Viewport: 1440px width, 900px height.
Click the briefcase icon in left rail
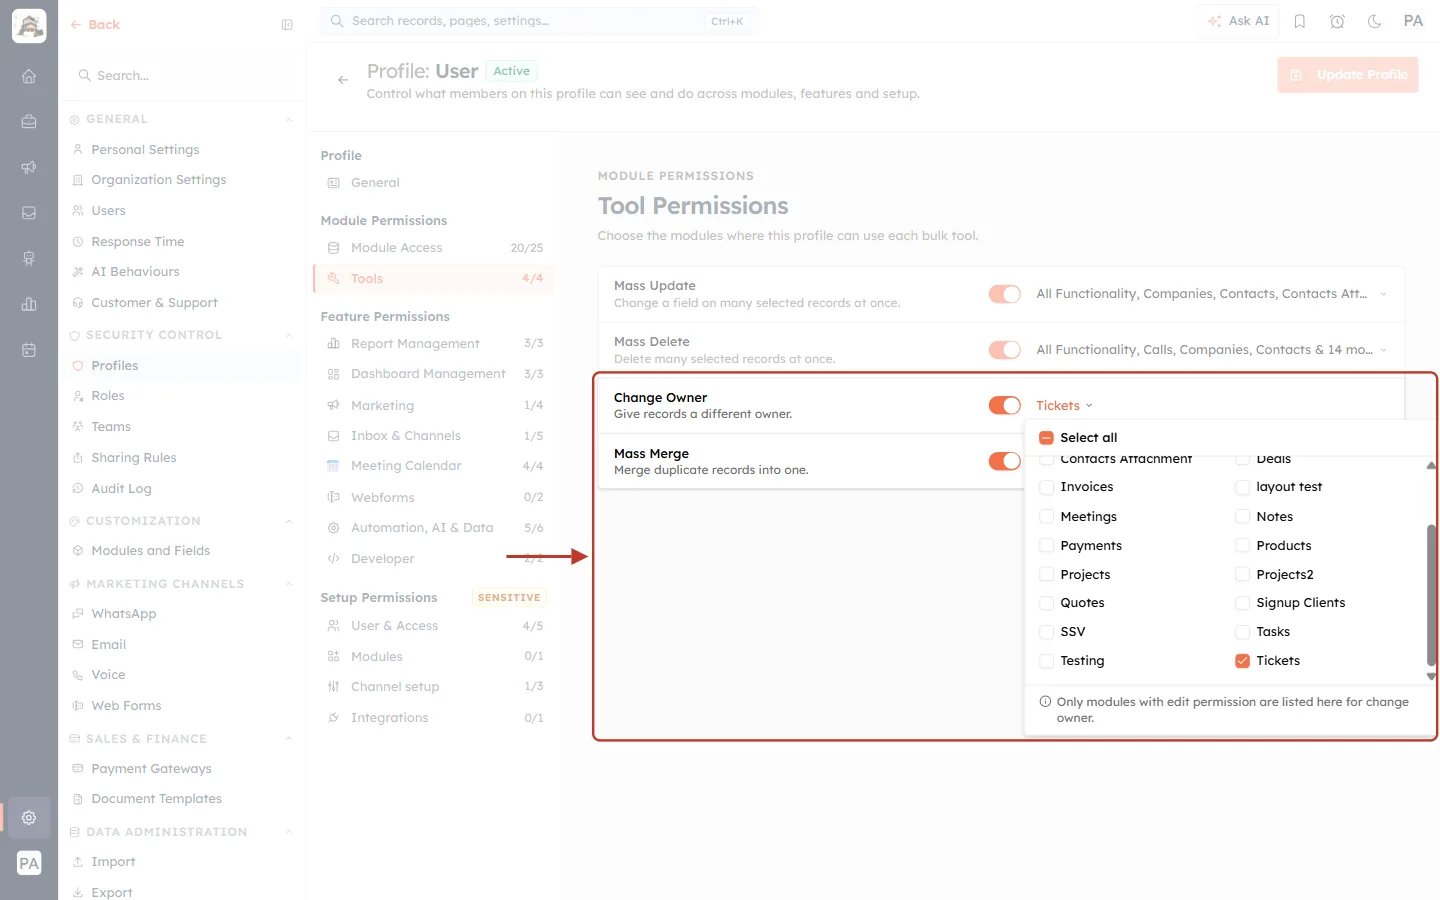pyautogui.click(x=29, y=122)
